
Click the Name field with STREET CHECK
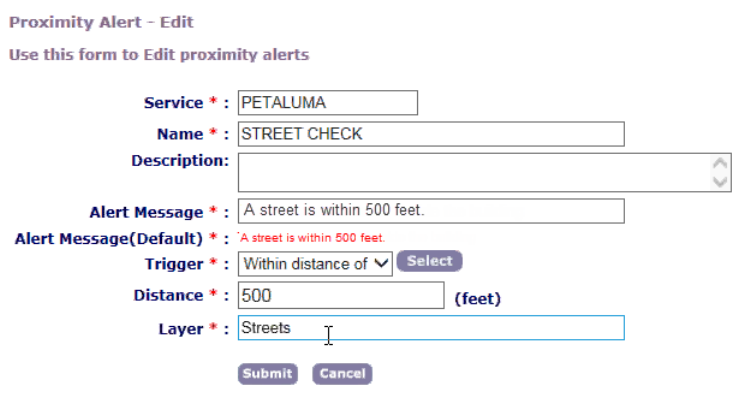pyautogui.click(x=430, y=134)
